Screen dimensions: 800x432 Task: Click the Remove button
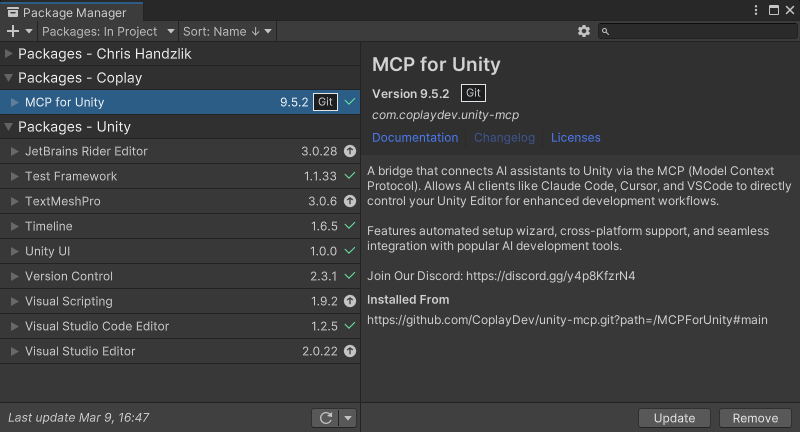tap(755, 418)
